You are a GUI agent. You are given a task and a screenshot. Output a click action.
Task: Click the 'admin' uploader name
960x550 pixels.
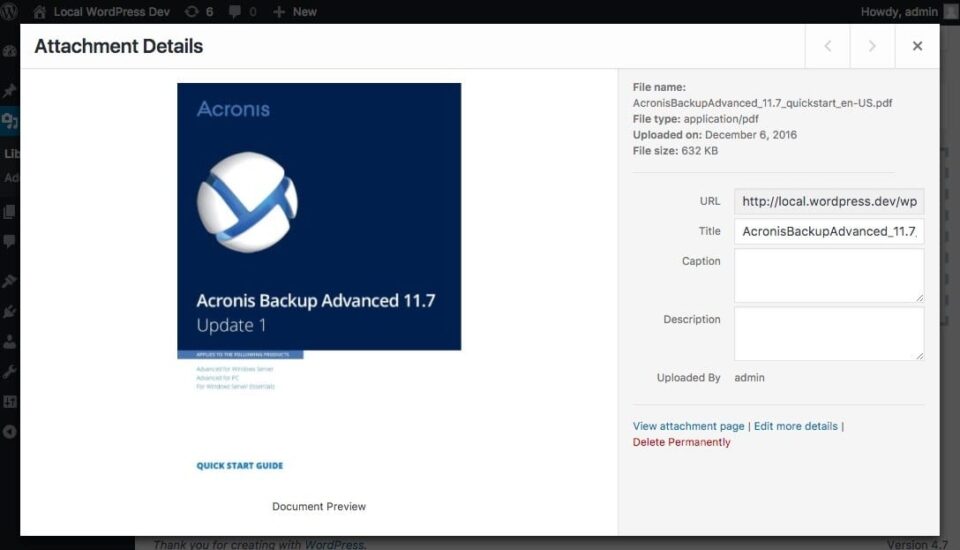point(749,378)
